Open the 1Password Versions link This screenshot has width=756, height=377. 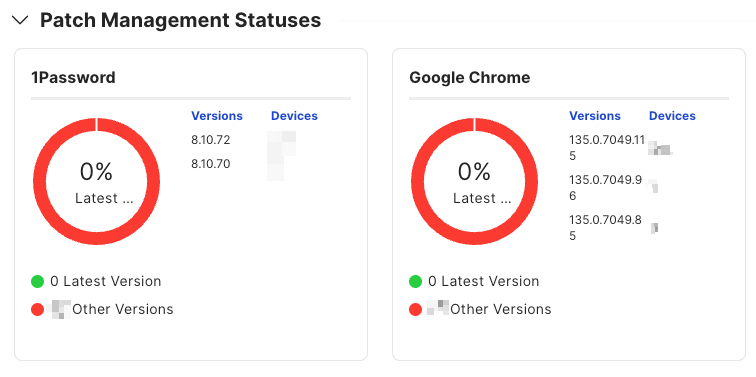click(217, 116)
